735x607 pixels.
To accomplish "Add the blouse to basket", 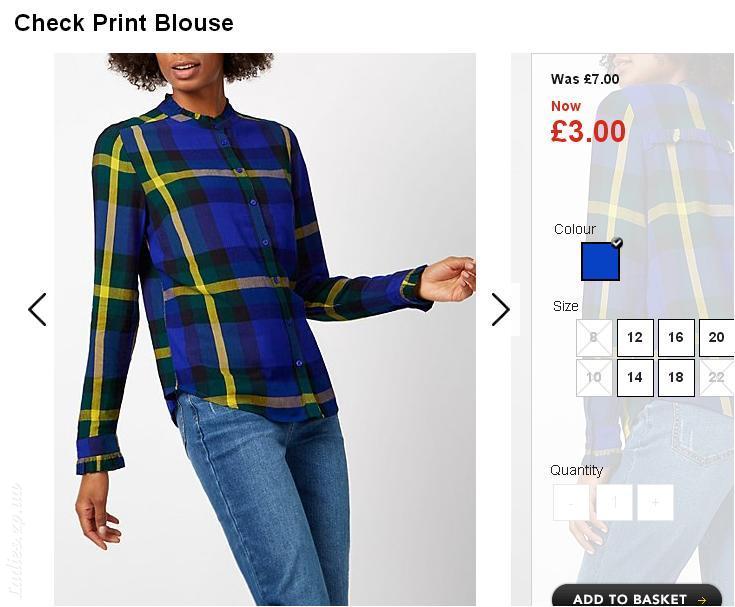I will (637, 596).
